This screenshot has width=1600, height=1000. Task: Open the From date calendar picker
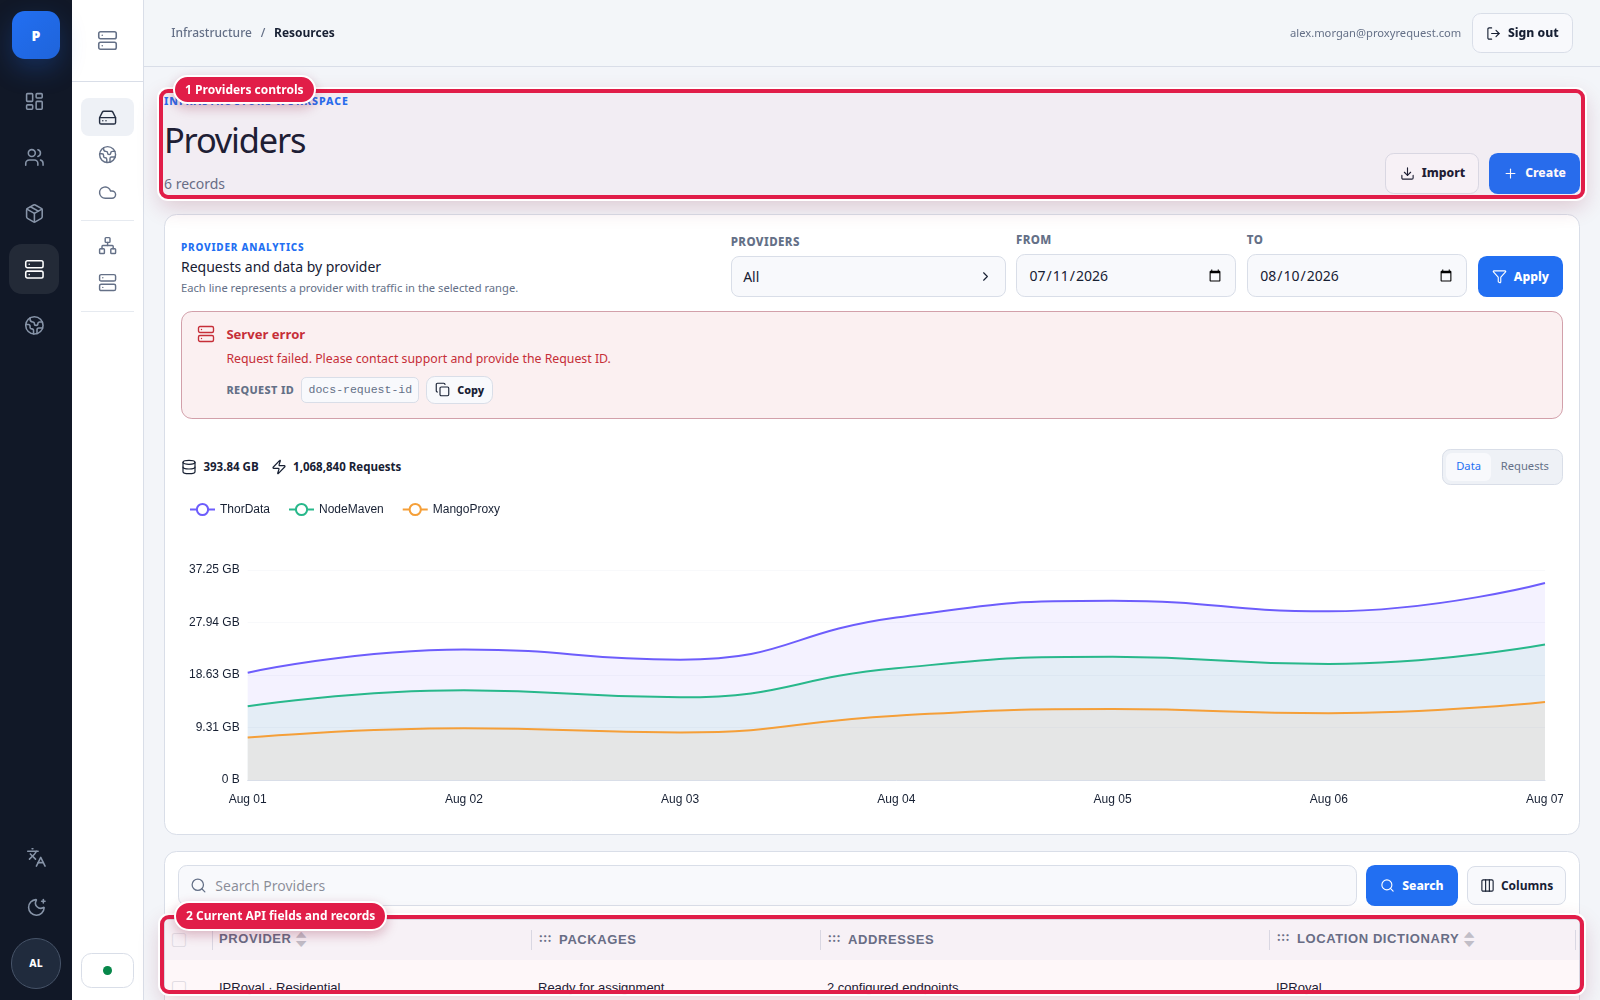pyautogui.click(x=1215, y=276)
